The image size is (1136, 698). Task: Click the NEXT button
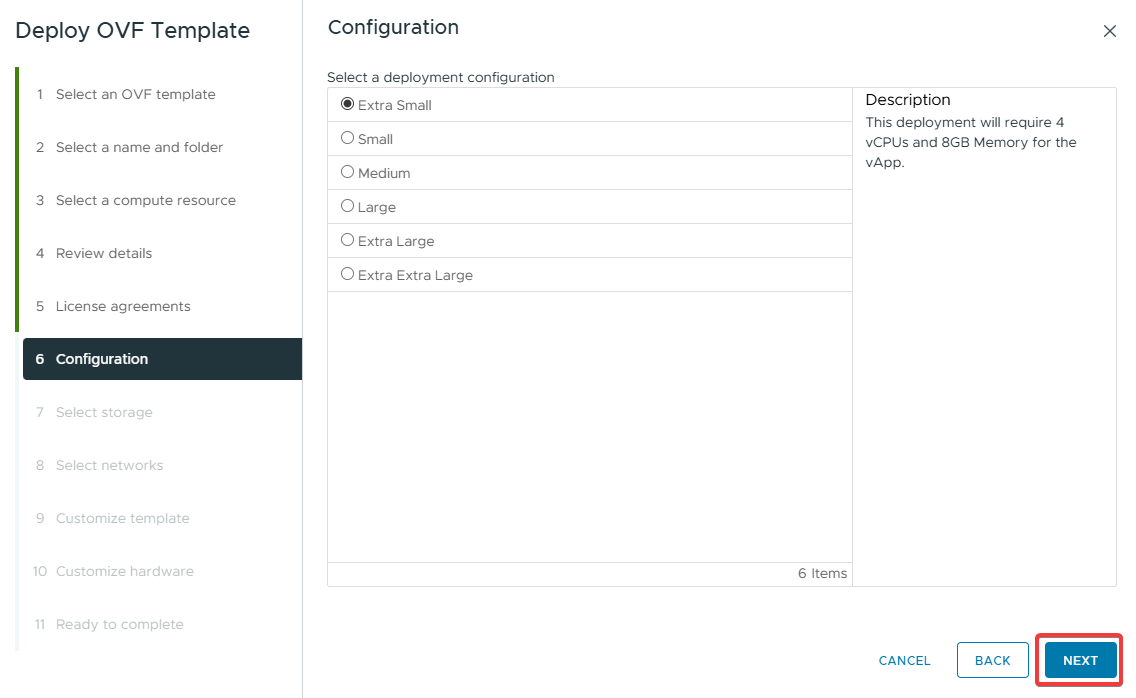[1080, 660]
